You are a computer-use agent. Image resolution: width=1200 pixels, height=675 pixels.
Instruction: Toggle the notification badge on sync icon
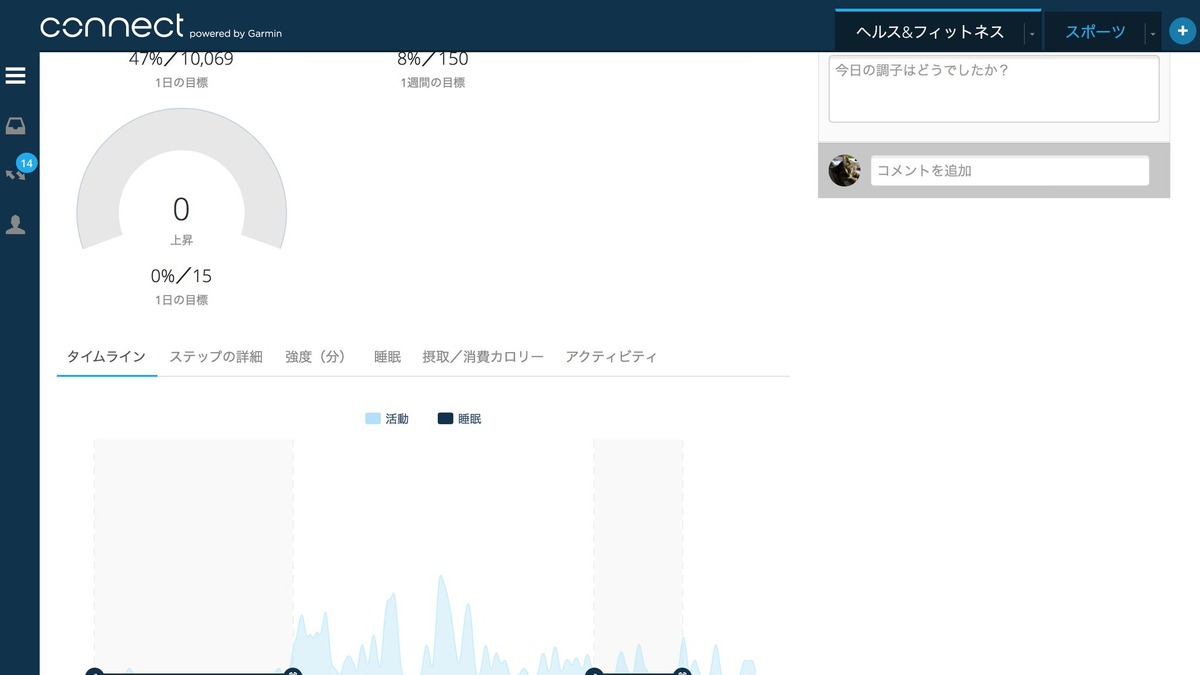[x=27, y=162]
